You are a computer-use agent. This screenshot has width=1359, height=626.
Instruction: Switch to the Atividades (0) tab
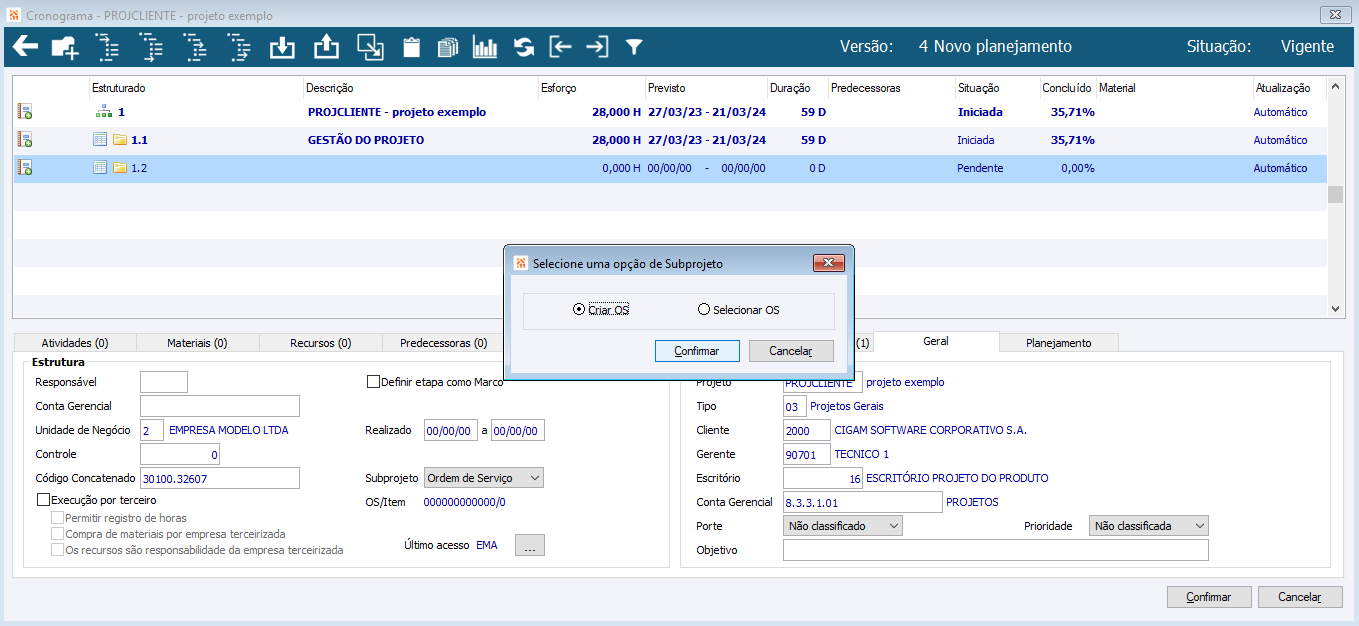point(75,343)
